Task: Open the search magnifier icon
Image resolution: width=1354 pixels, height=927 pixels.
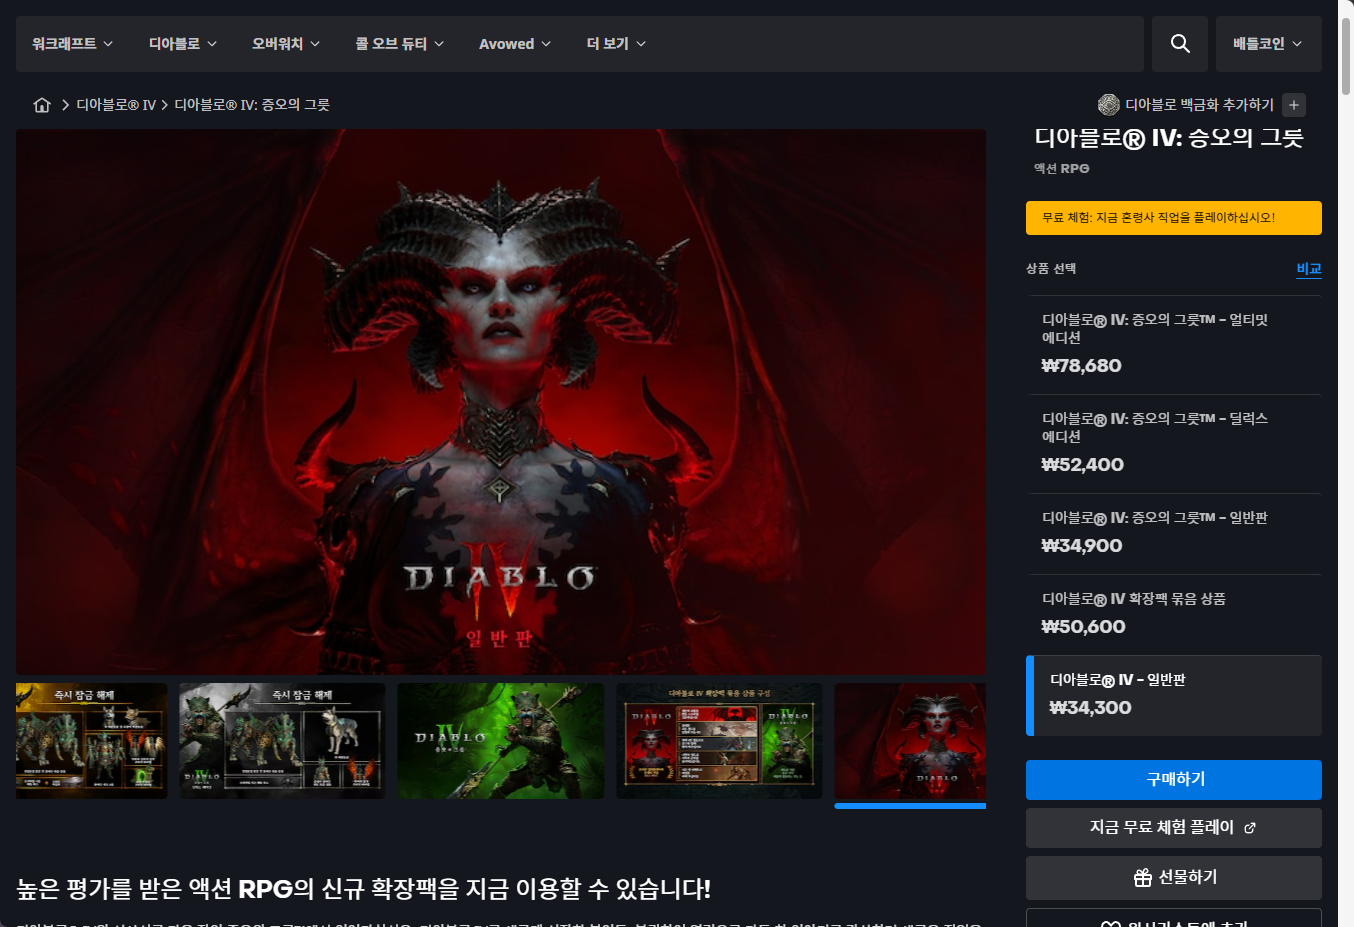Action: coord(1180,44)
